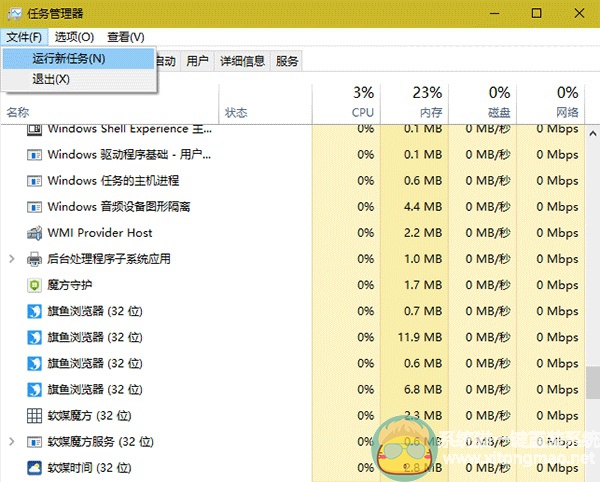Click the 软媒魔方服务 icon

pyautogui.click(x=34, y=442)
